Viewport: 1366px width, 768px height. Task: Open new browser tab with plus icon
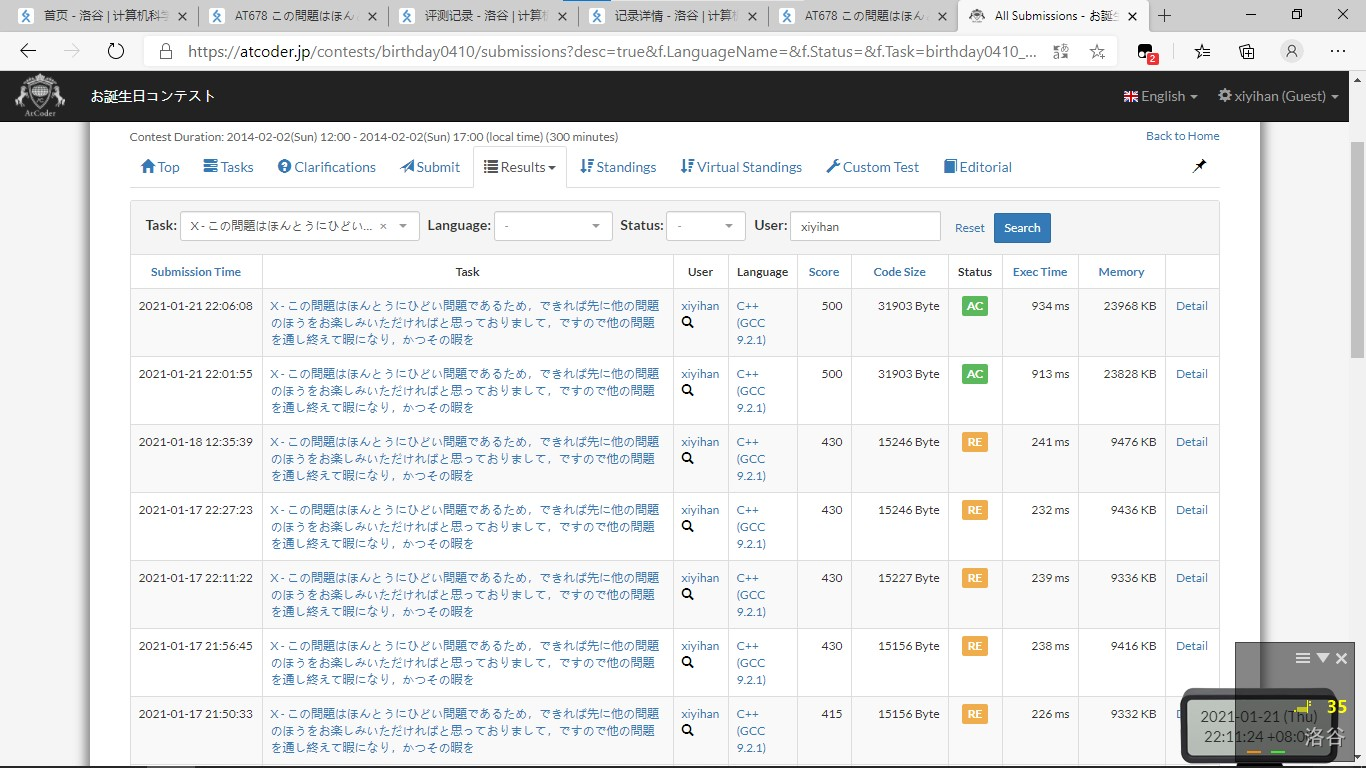(1164, 16)
